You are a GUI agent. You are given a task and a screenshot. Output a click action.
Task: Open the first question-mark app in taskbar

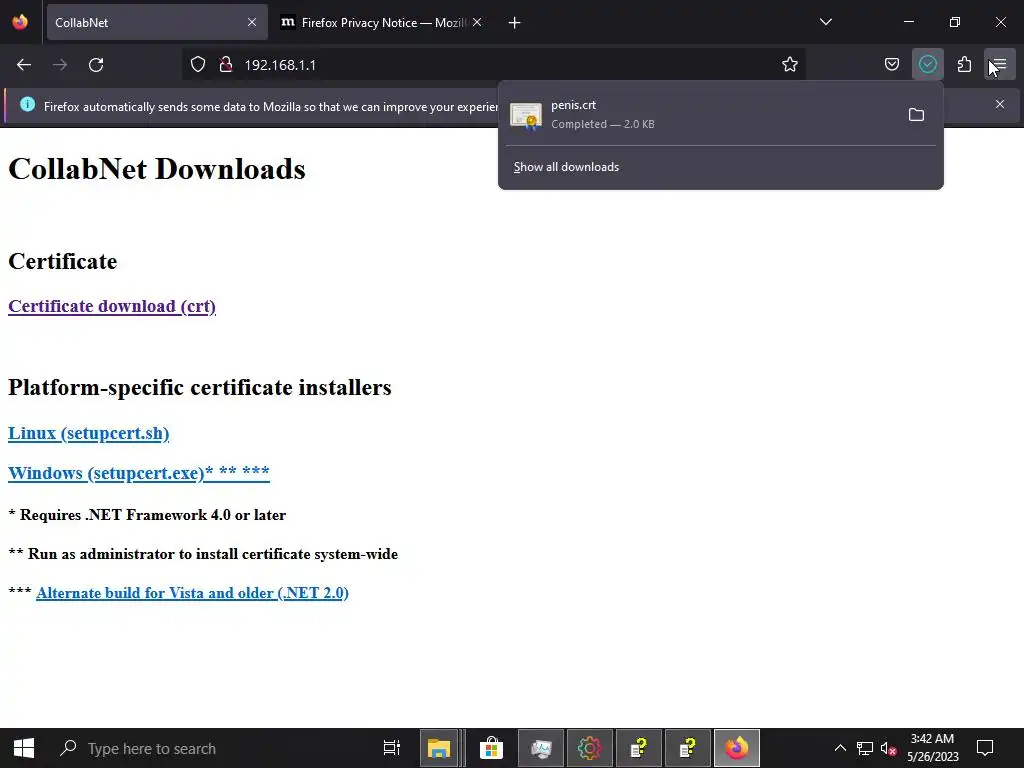(639, 748)
